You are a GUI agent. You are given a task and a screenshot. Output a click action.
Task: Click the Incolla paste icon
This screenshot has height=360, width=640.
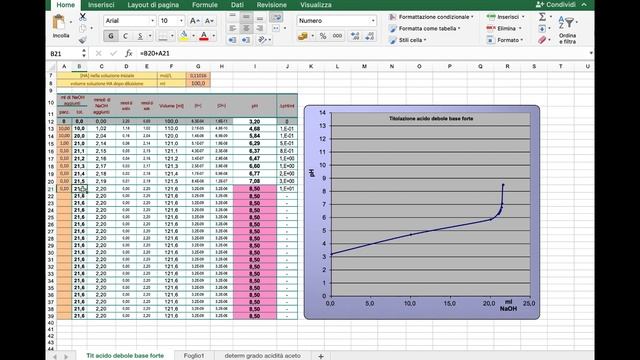pyautogui.click(x=59, y=23)
